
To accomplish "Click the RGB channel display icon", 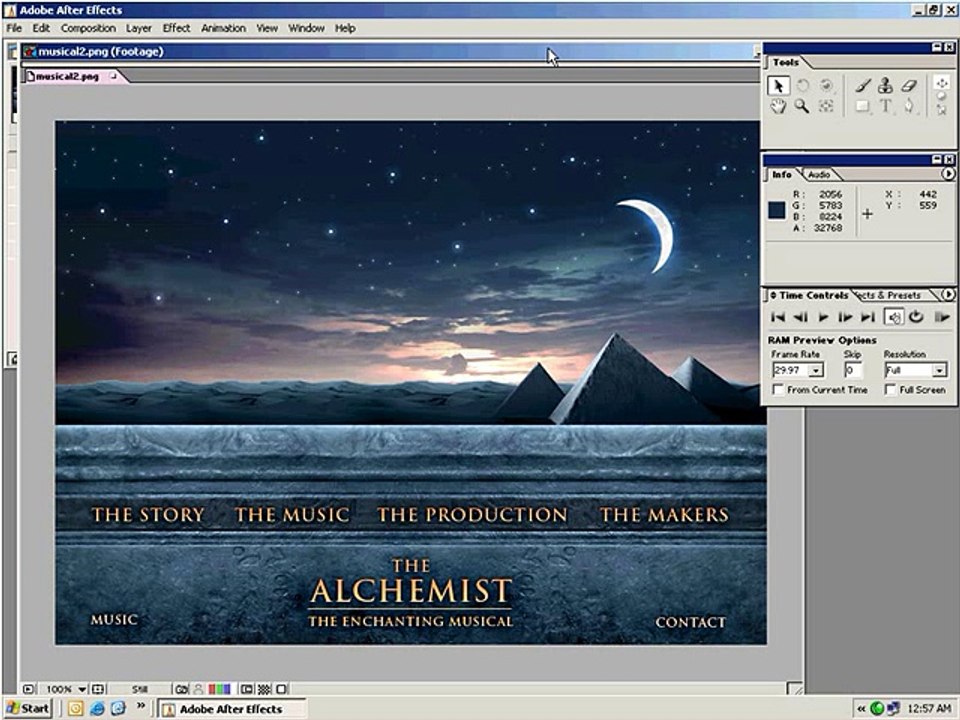I will (219, 689).
